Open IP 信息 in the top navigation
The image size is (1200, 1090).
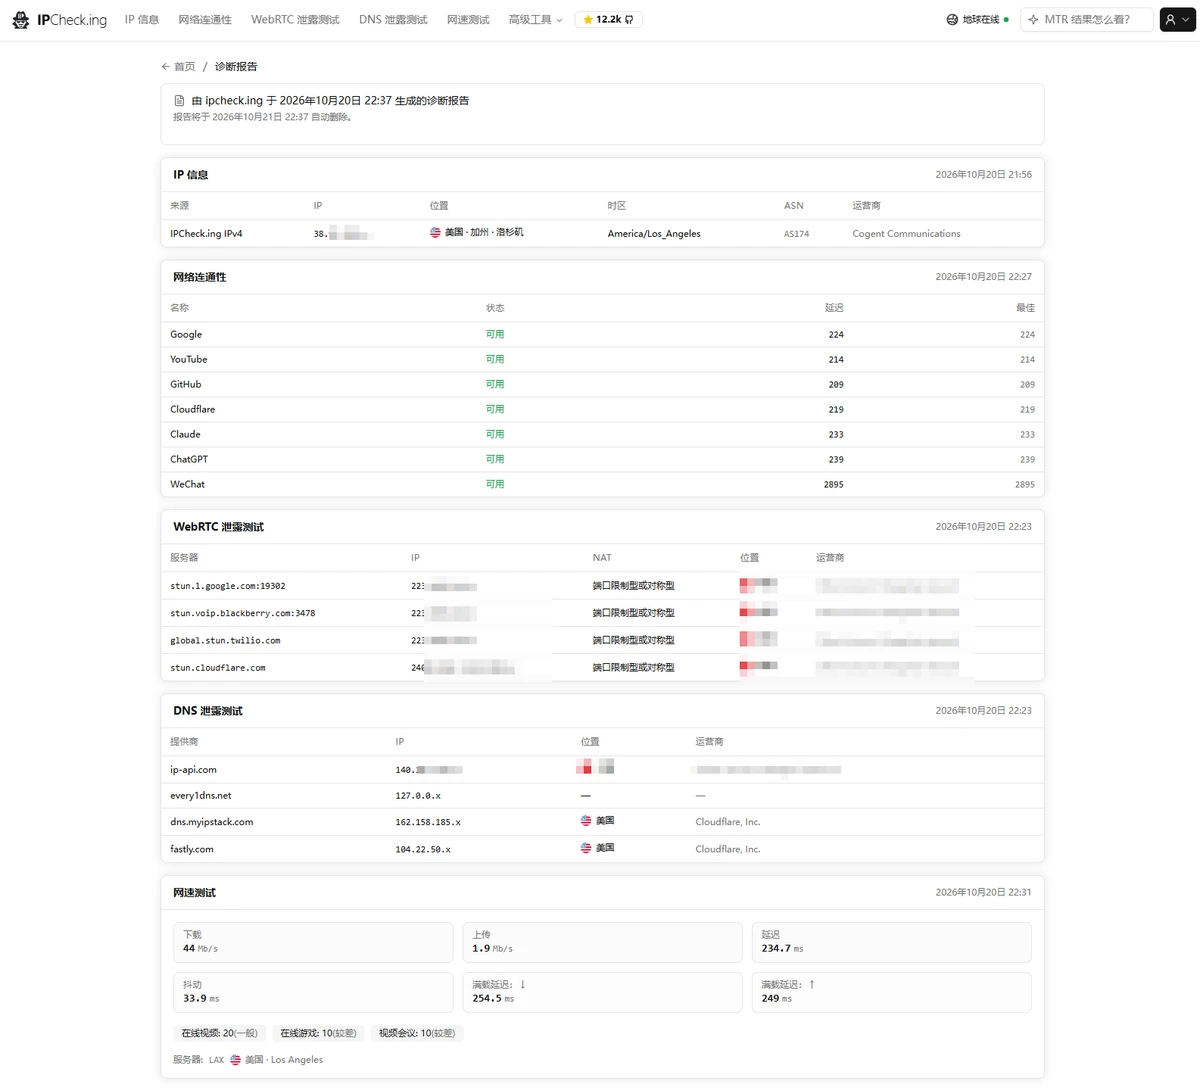(142, 20)
